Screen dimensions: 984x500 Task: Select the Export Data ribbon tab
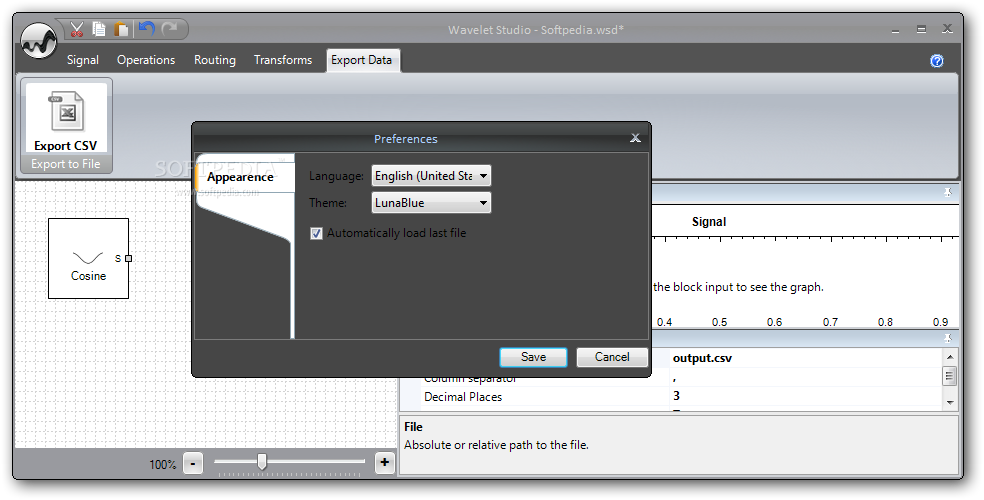[x=362, y=60]
